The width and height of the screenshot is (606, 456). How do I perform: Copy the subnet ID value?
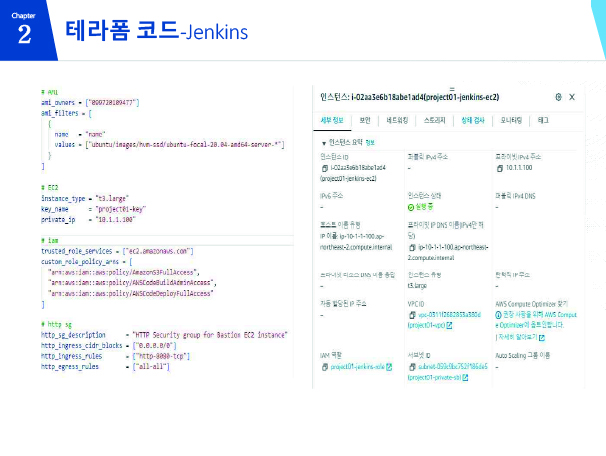[x=412, y=367]
